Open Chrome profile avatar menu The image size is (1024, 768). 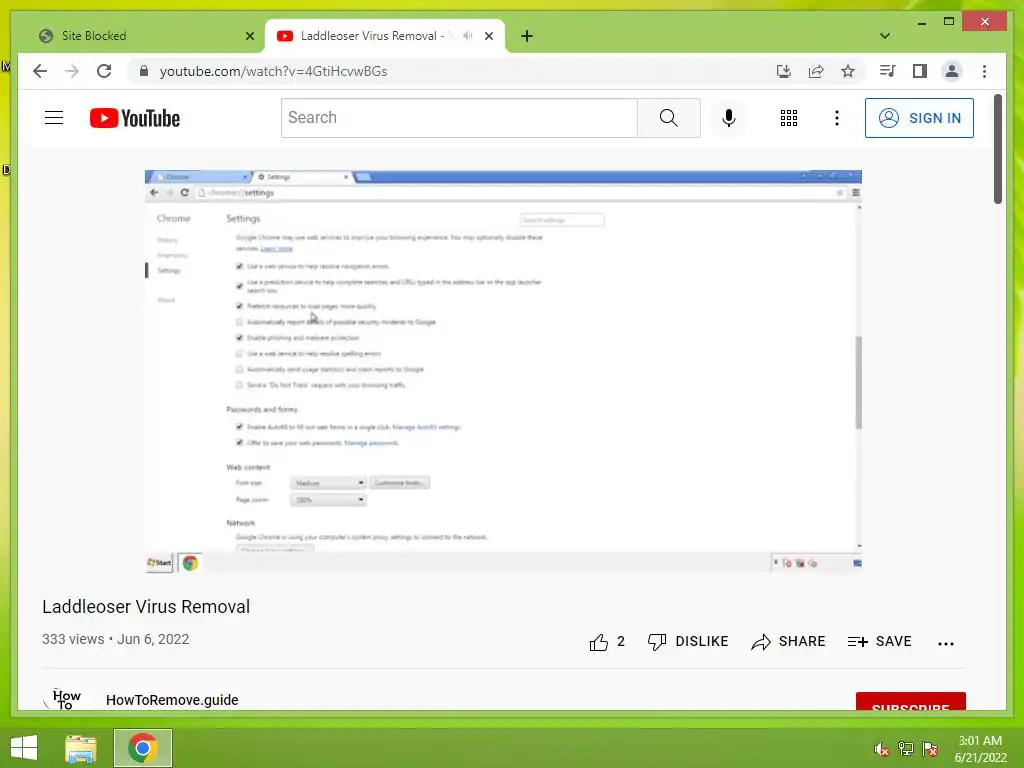tap(952, 71)
